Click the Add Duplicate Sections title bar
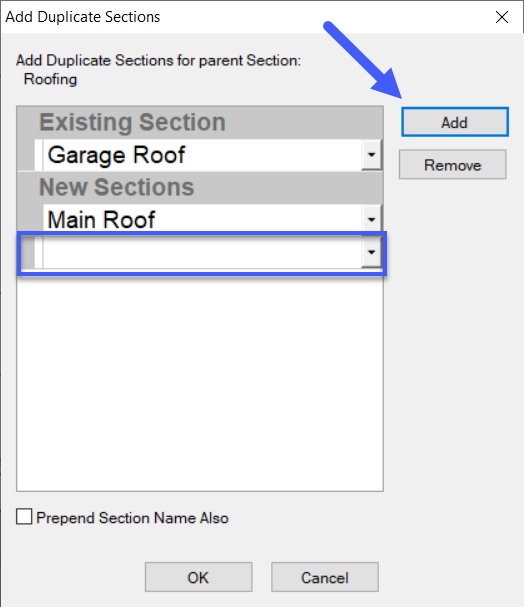Screen dimensions: 524x607 (x=248, y=17)
